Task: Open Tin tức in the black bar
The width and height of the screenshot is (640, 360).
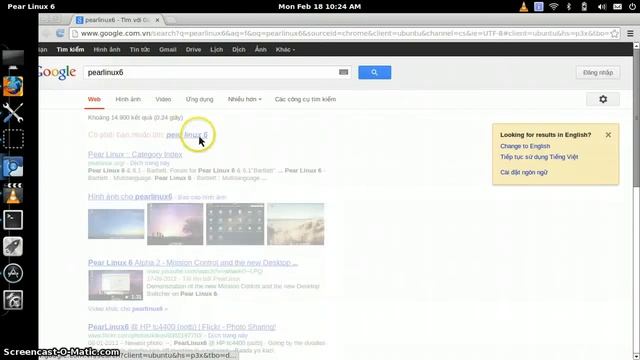Action: click(140, 49)
